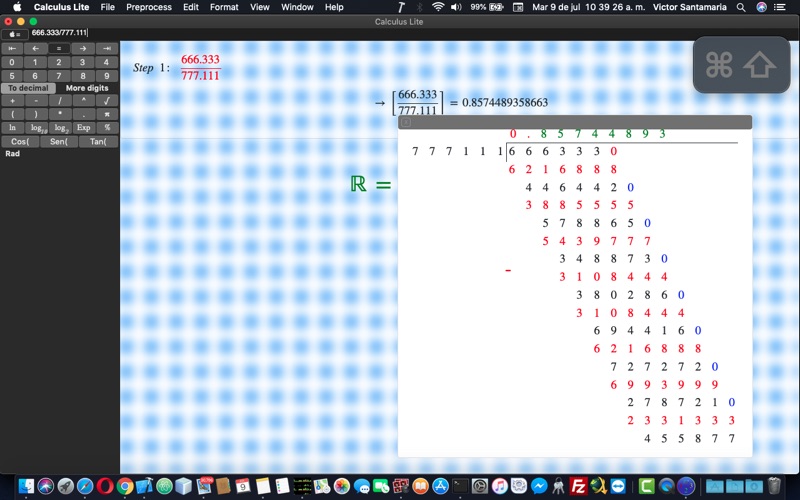
Task: Click the battery status indicator
Action: [x=487, y=7]
